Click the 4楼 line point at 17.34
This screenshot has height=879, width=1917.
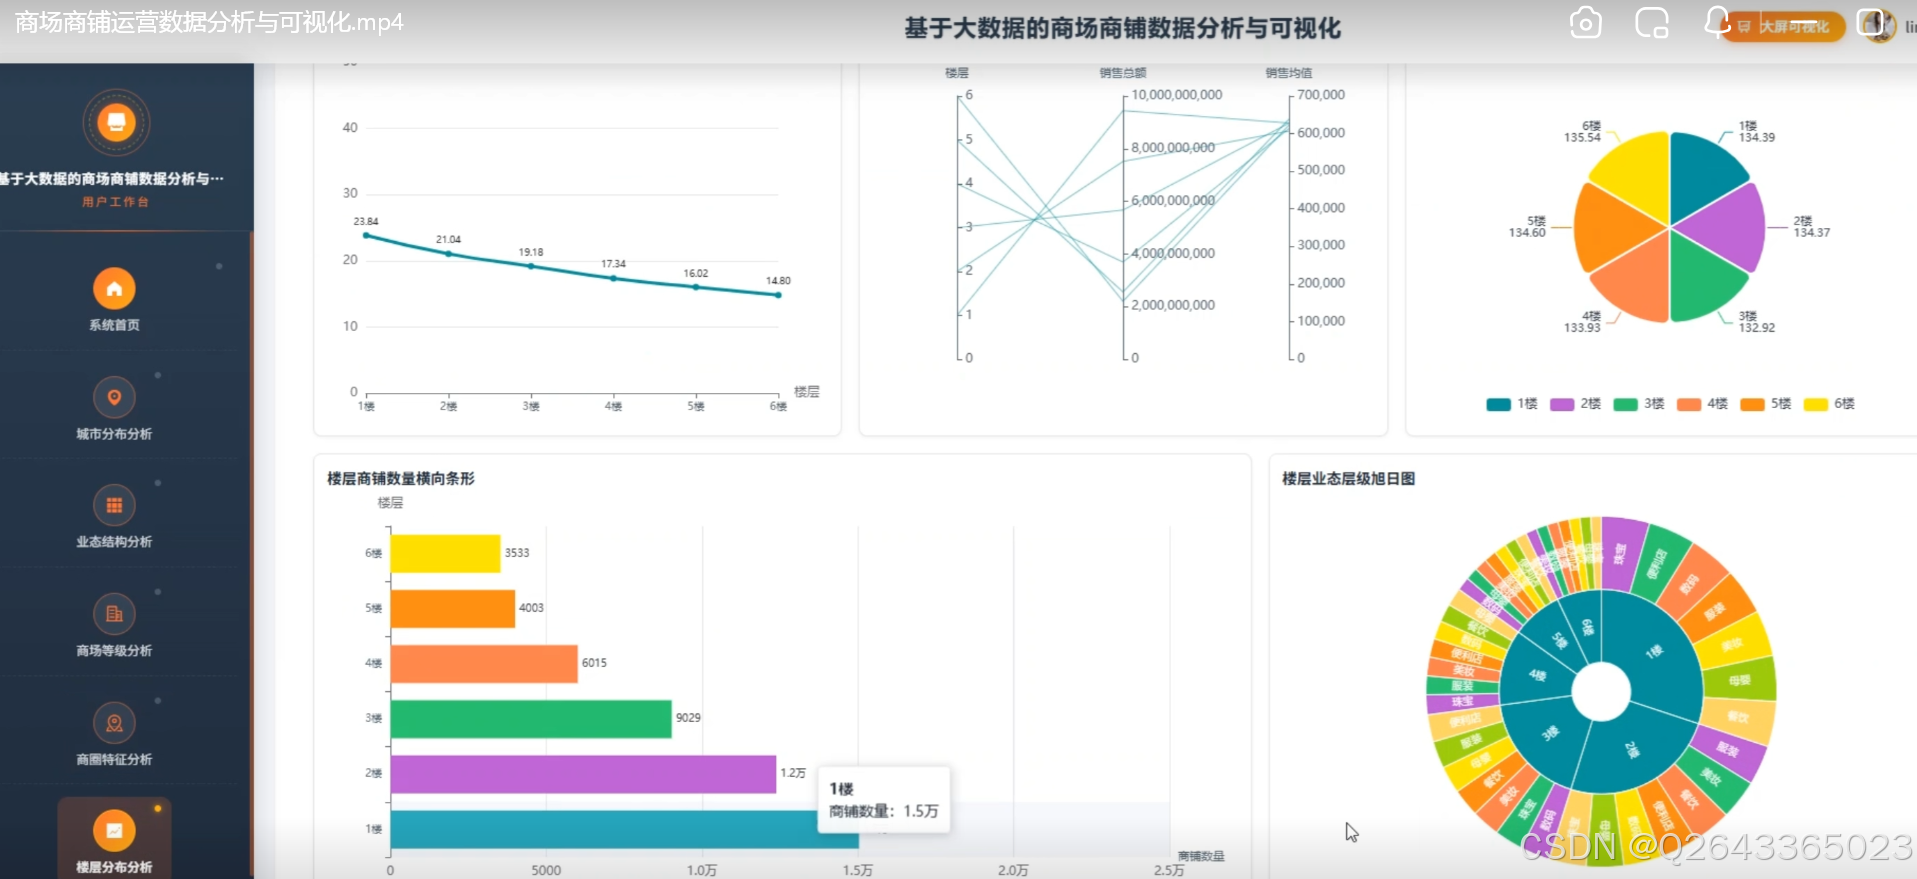(614, 278)
